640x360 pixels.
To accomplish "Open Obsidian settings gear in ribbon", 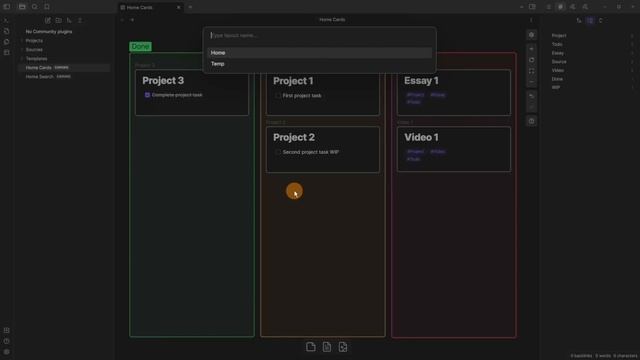I will (x=7, y=352).
